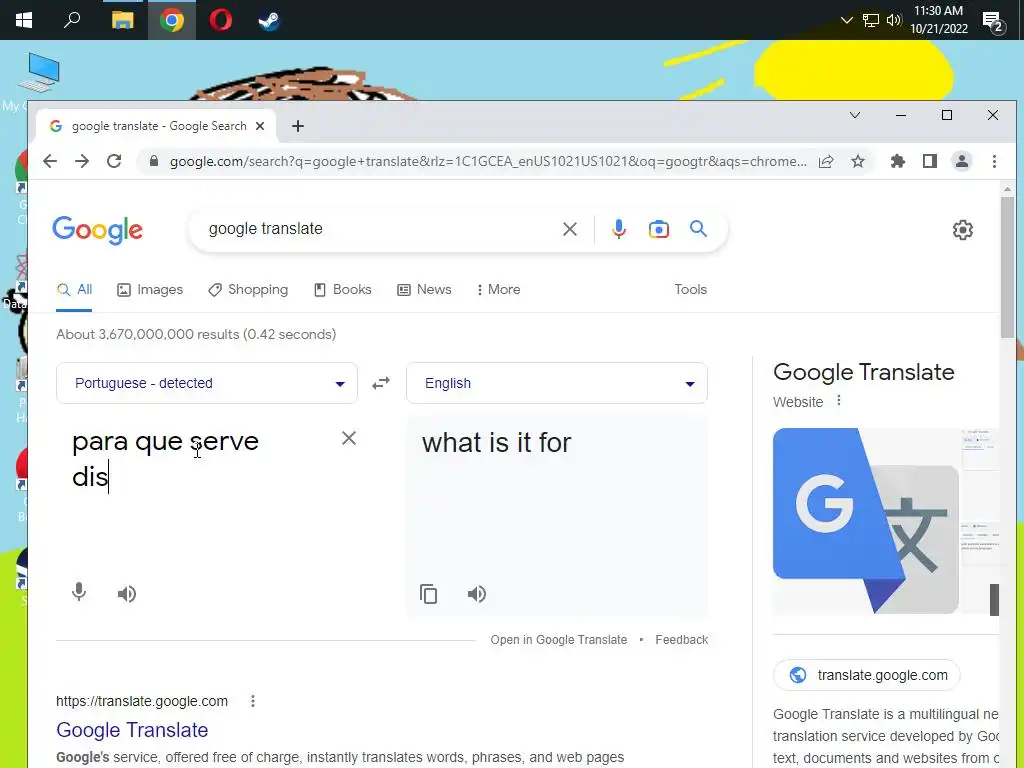Click the address bar URL
The image size is (1024, 768).
pos(488,161)
